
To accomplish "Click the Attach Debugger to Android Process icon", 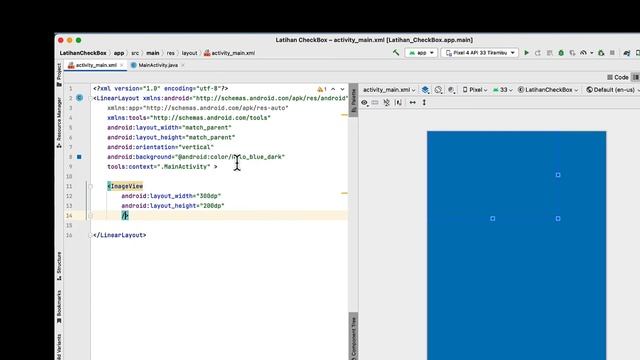I will [x=601, y=53].
